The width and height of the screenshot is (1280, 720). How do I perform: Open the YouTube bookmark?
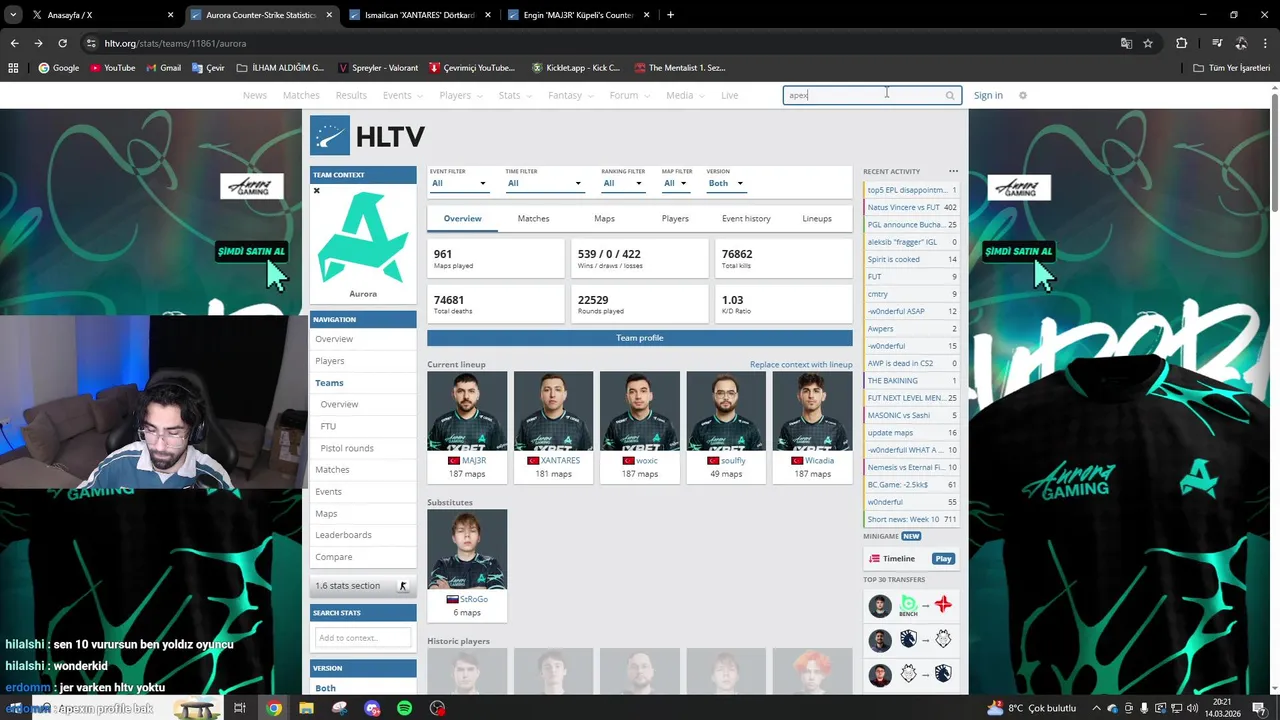coord(112,68)
